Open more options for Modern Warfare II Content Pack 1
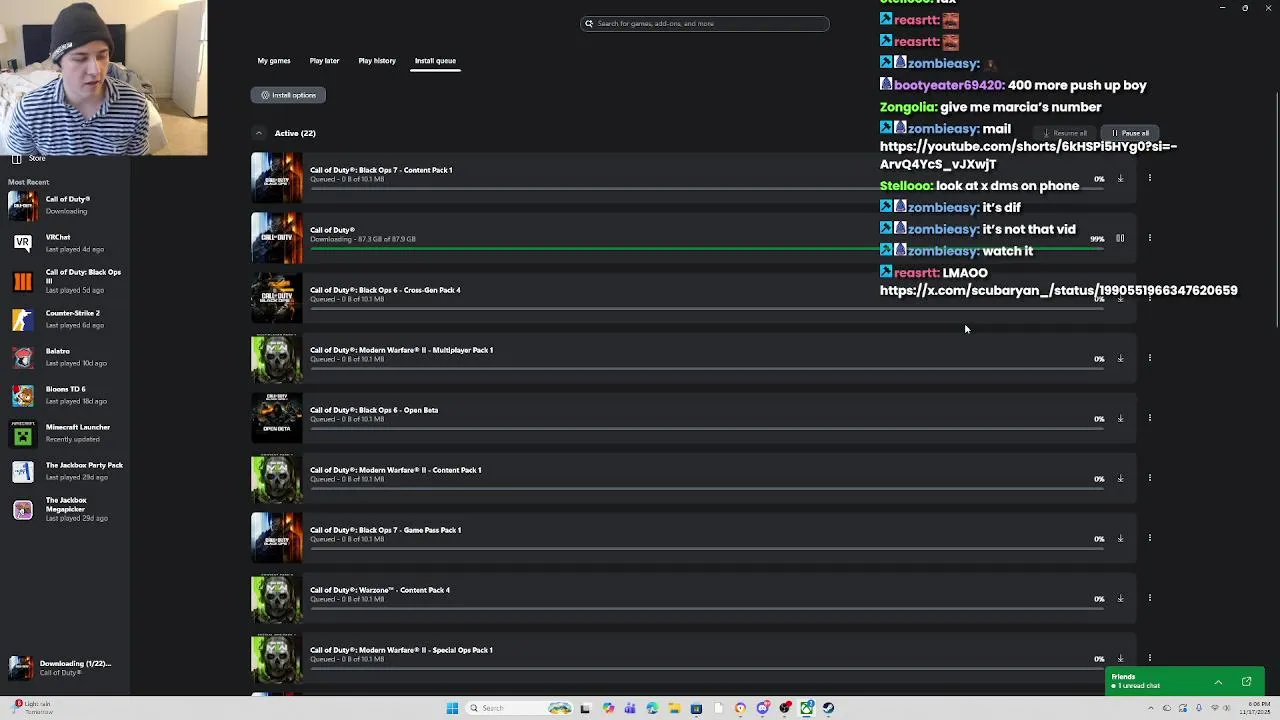This screenshot has width=1280, height=720. coord(1150,478)
